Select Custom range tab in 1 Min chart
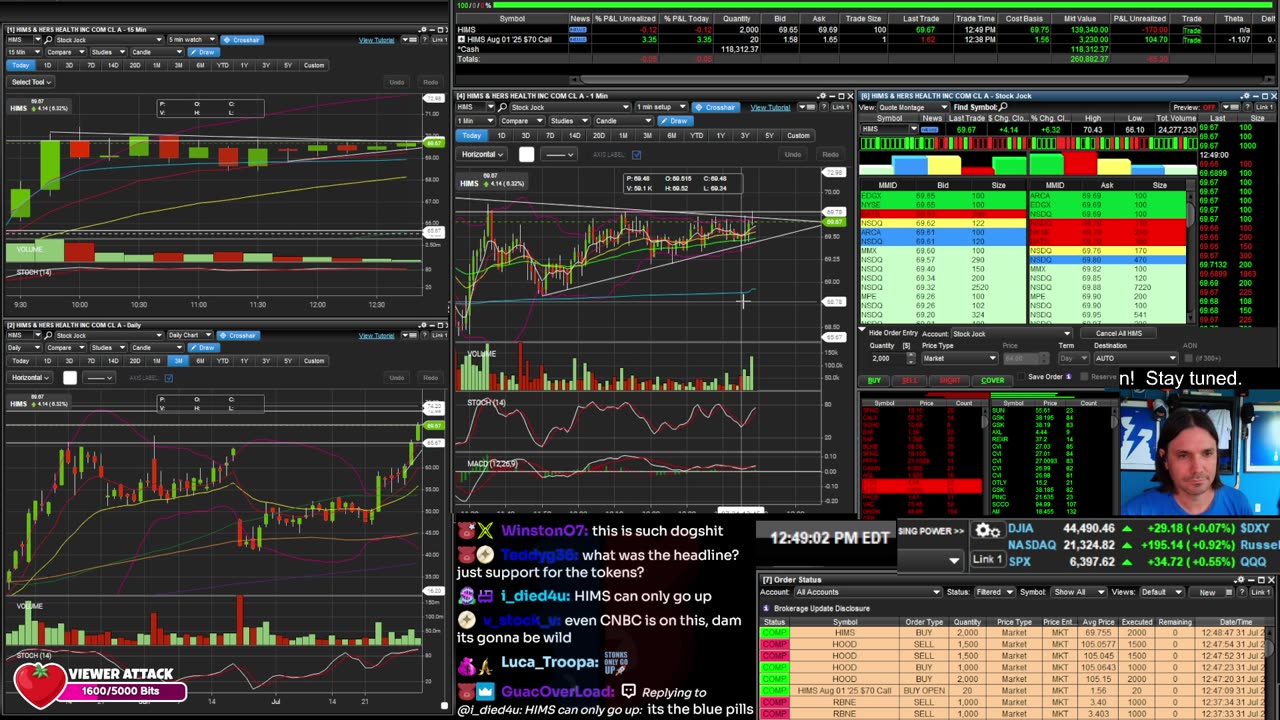 pos(798,136)
